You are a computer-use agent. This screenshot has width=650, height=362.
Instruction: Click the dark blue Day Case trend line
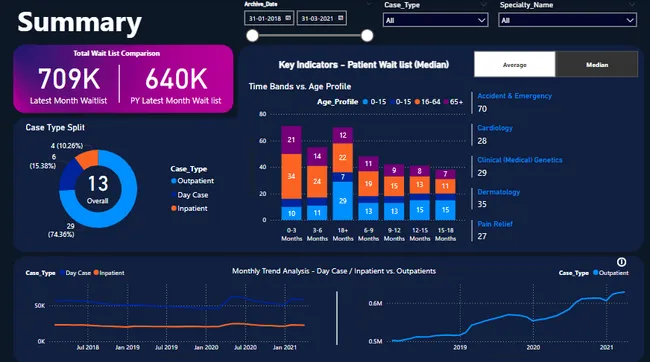click(179, 306)
